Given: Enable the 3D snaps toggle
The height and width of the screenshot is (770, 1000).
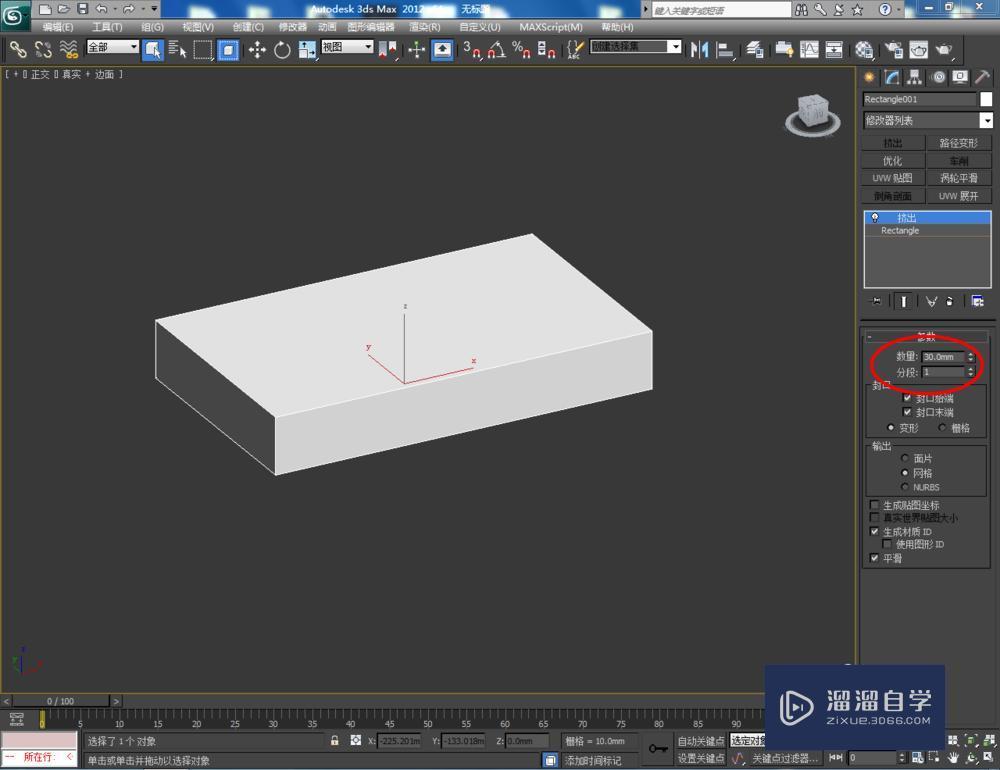Looking at the screenshot, I should [474, 48].
